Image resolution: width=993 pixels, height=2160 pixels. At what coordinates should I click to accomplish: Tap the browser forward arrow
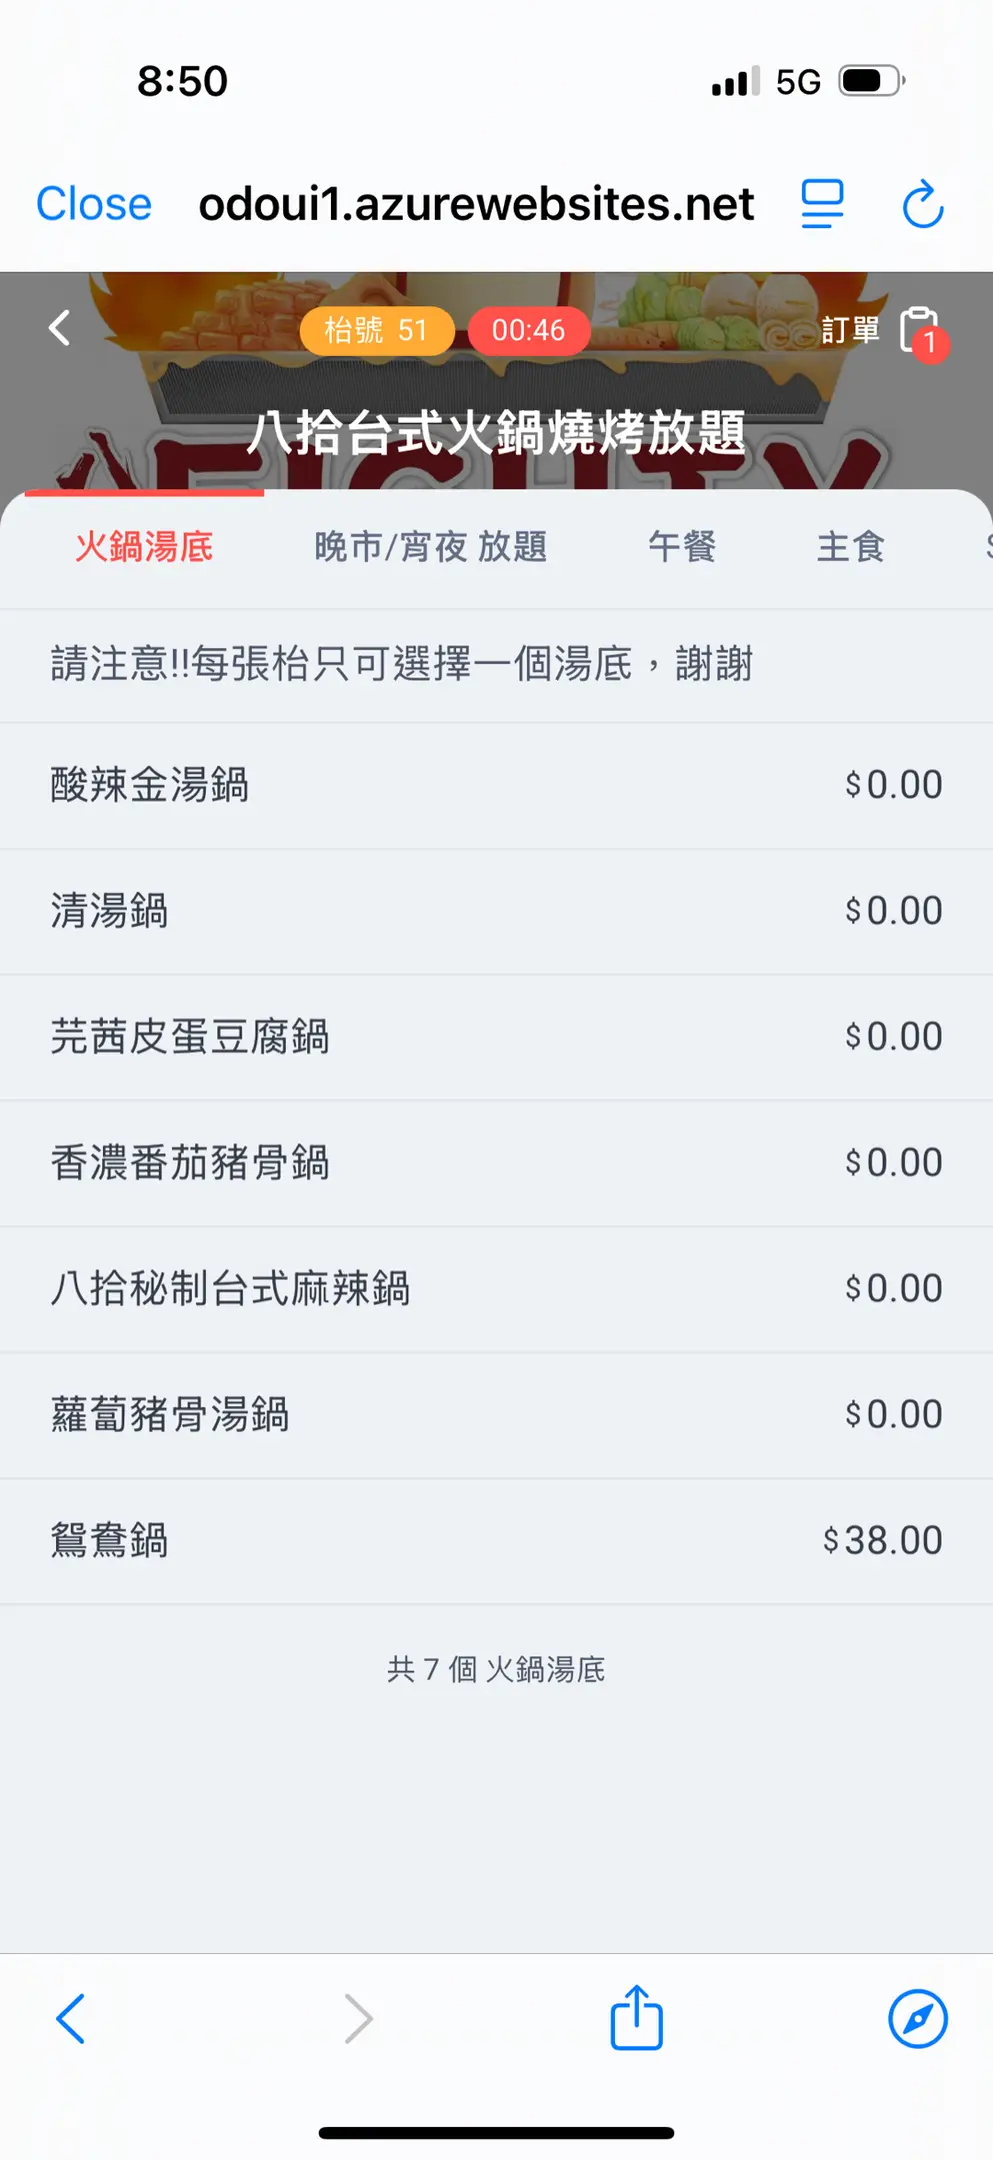tap(358, 2018)
